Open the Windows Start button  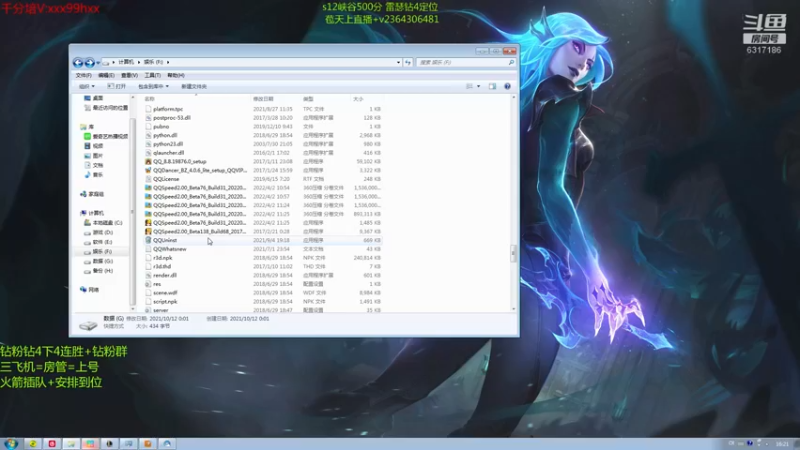(x=11, y=444)
